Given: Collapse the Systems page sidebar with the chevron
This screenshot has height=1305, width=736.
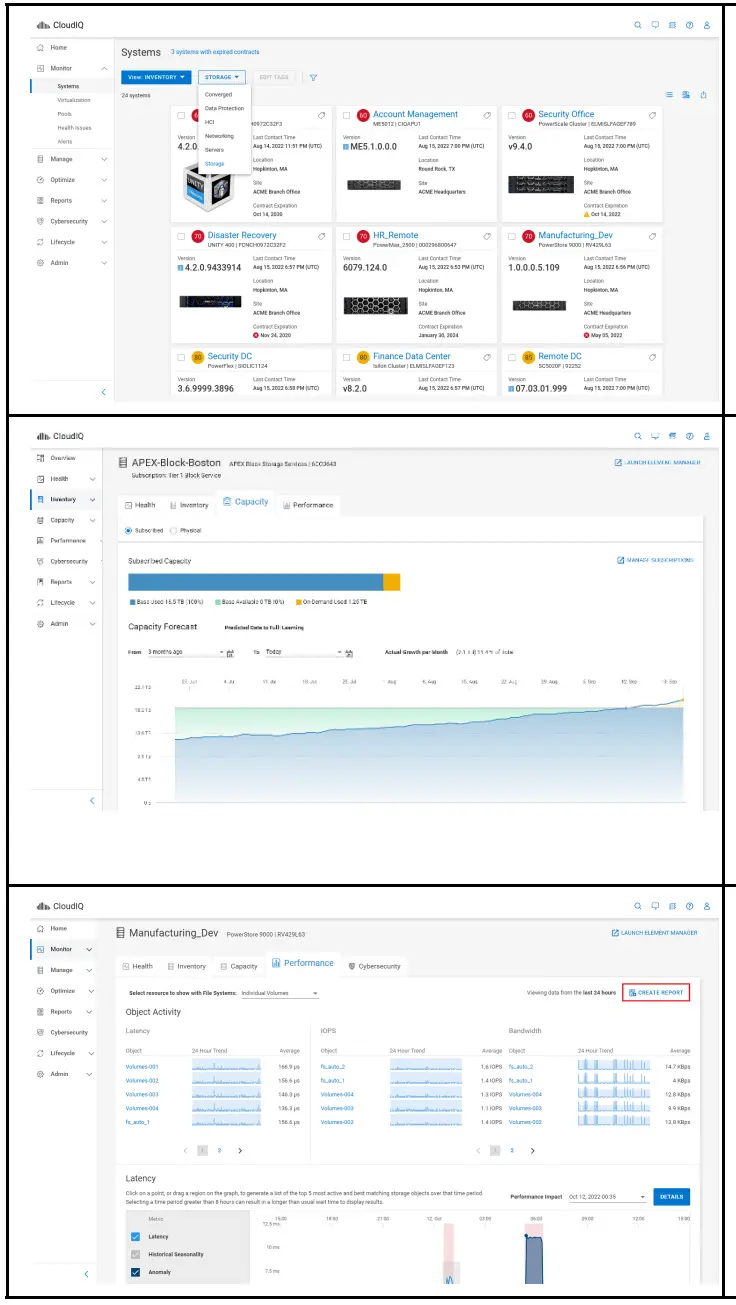Looking at the screenshot, I should [104, 392].
